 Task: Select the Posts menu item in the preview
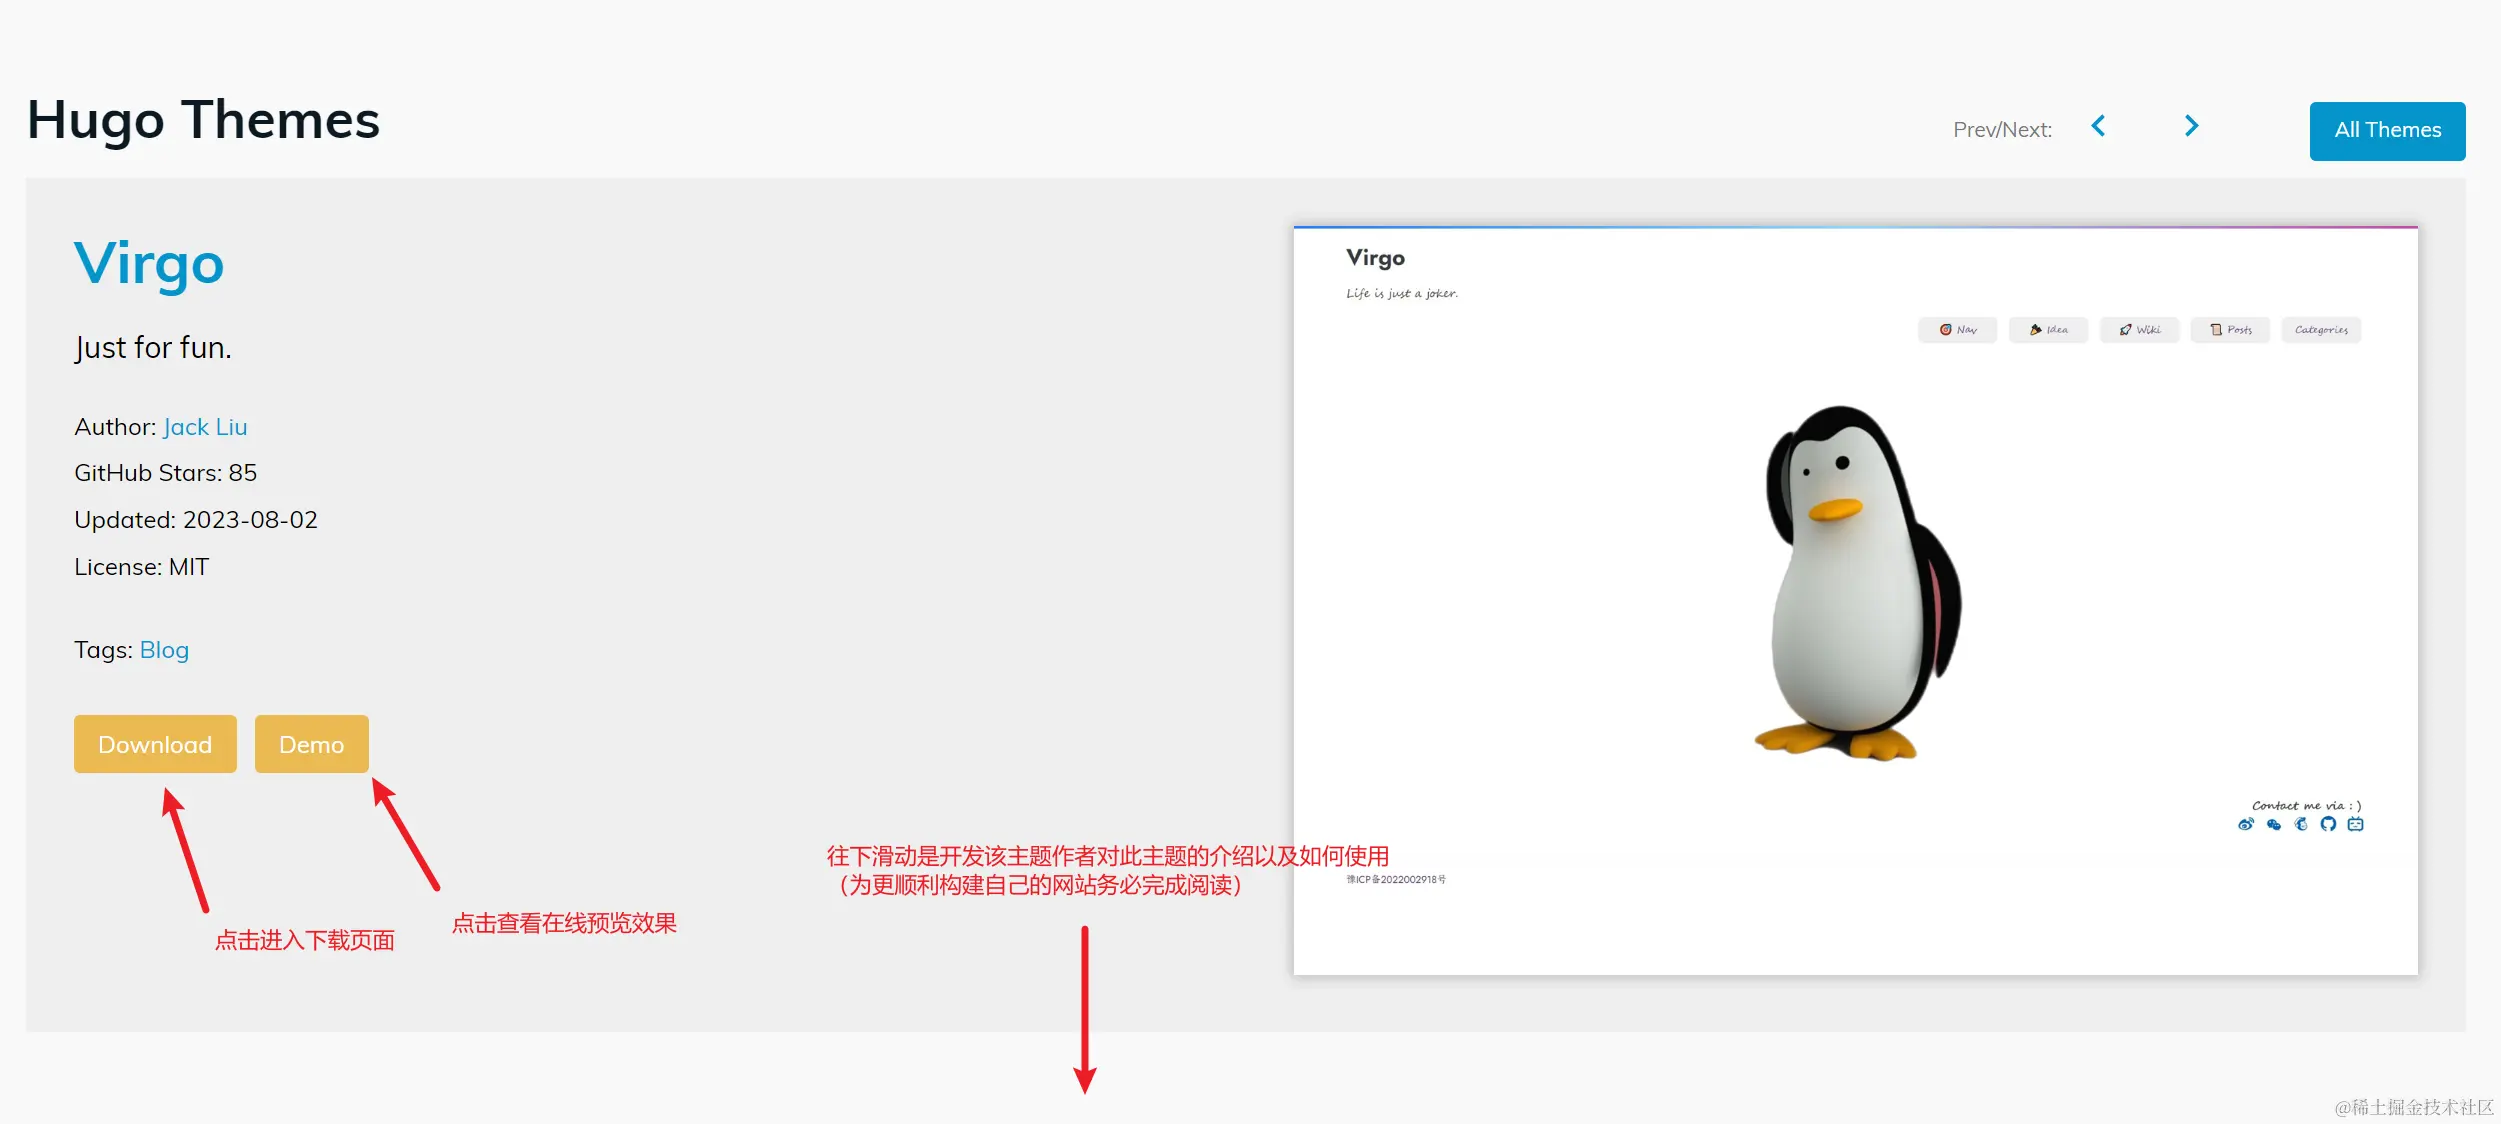coord(2230,330)
